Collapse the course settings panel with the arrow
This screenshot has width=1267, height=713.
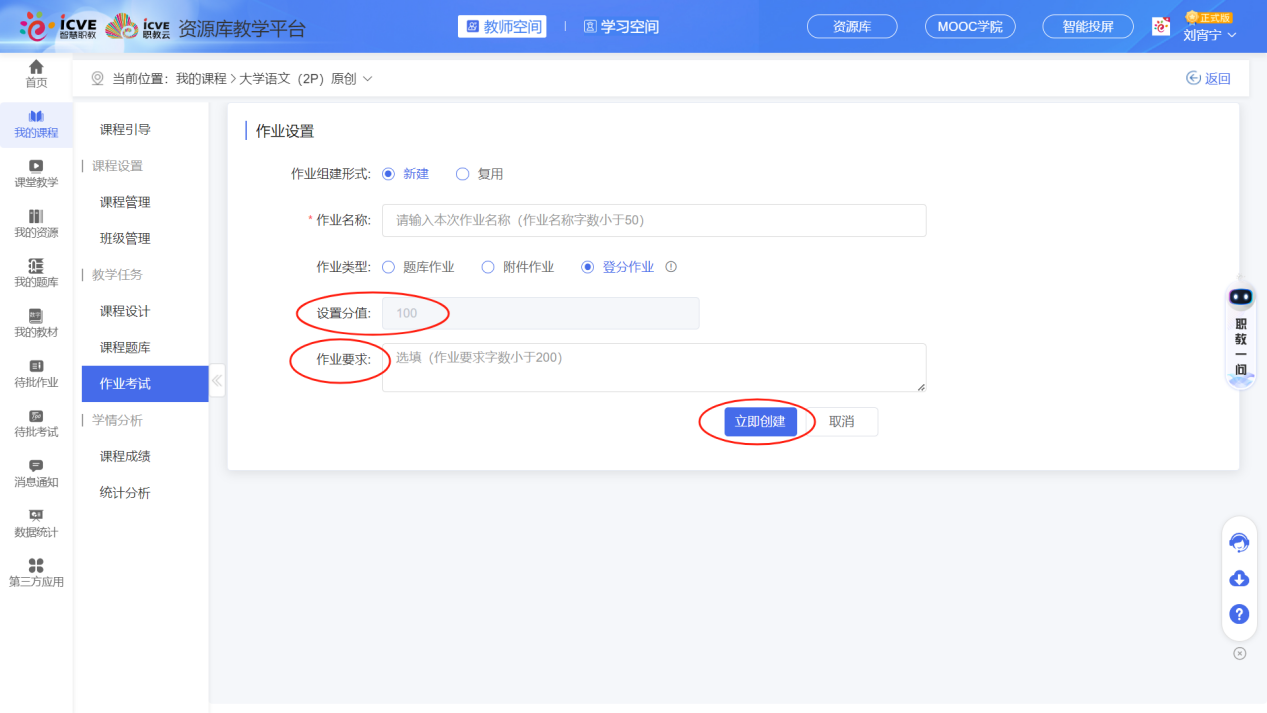point(215,381)
